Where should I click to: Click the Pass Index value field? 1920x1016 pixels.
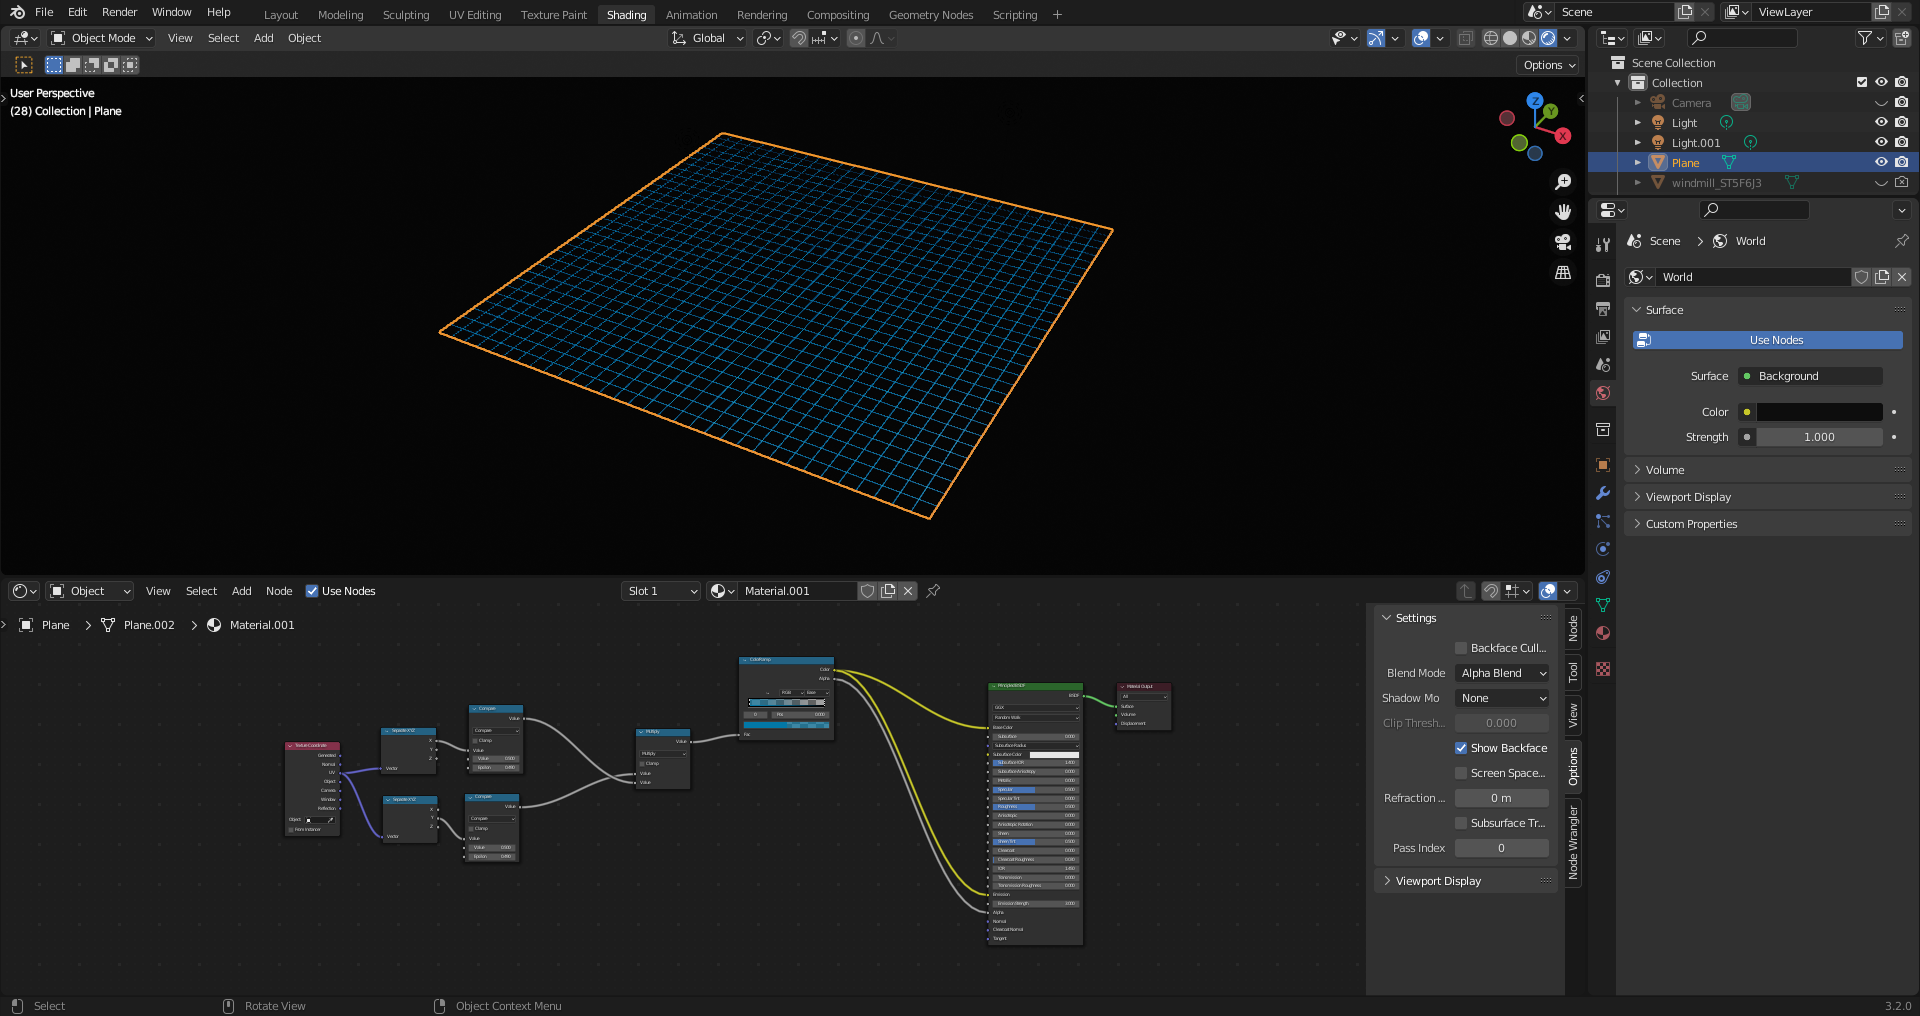pyautogui.click(x=1501, y=848)
